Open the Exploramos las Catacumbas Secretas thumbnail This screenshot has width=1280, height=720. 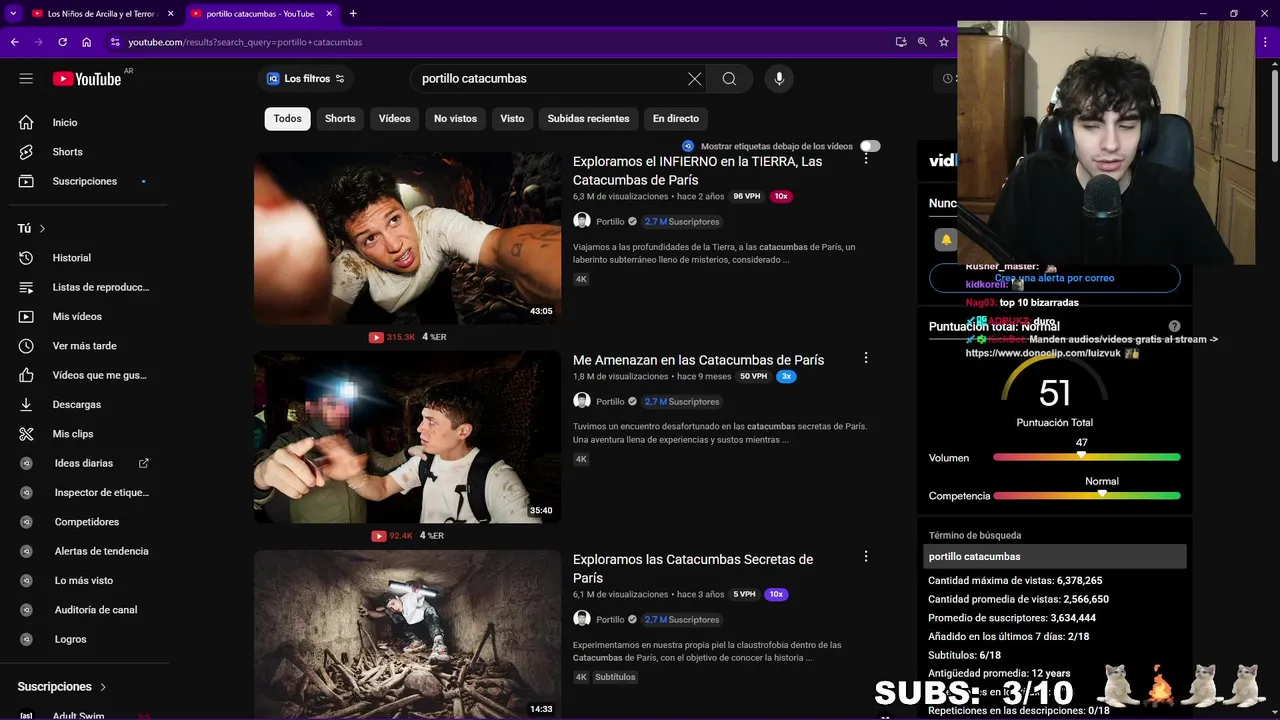tap(407, 634)
